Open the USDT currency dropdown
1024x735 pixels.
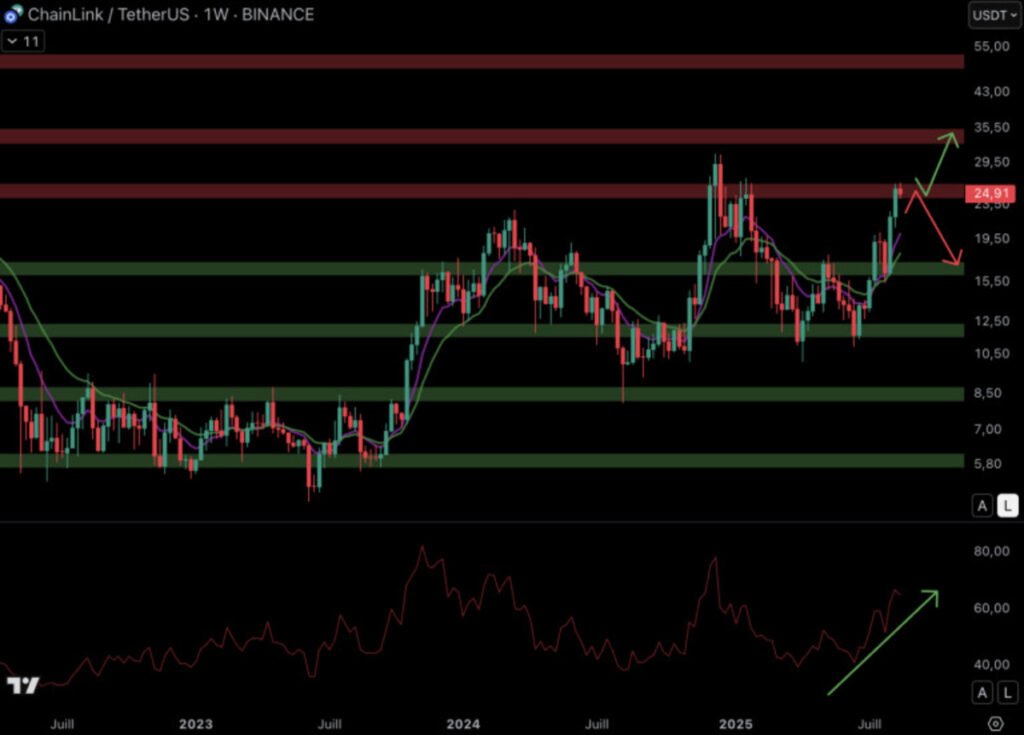pyautogui.click(x=994, y=15)
